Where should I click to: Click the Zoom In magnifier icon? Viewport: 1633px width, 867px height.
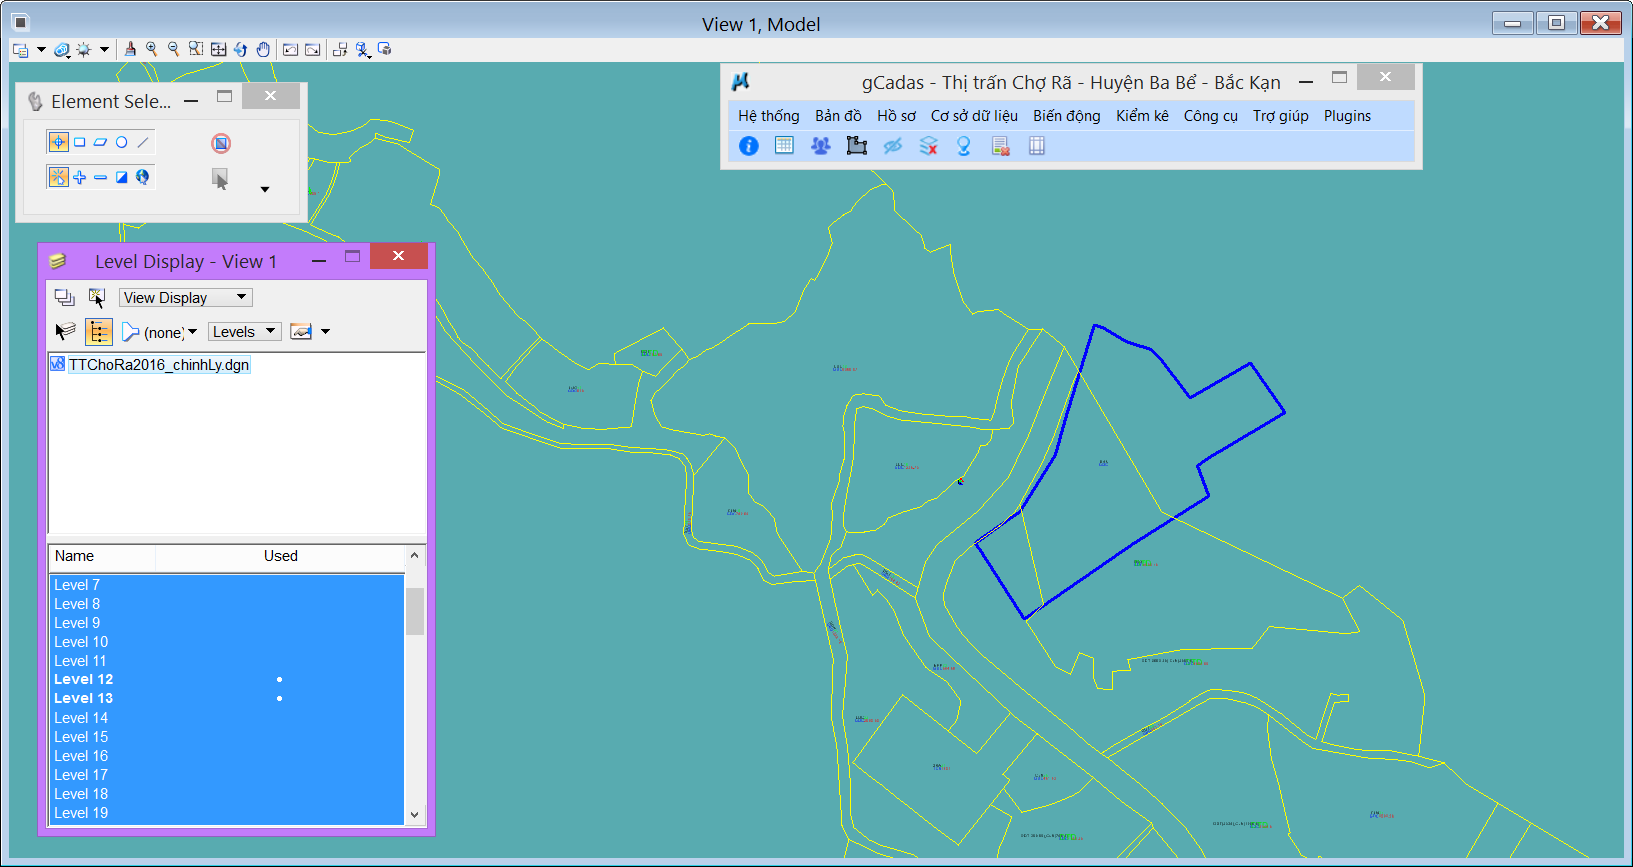click(x=152, y=49)
